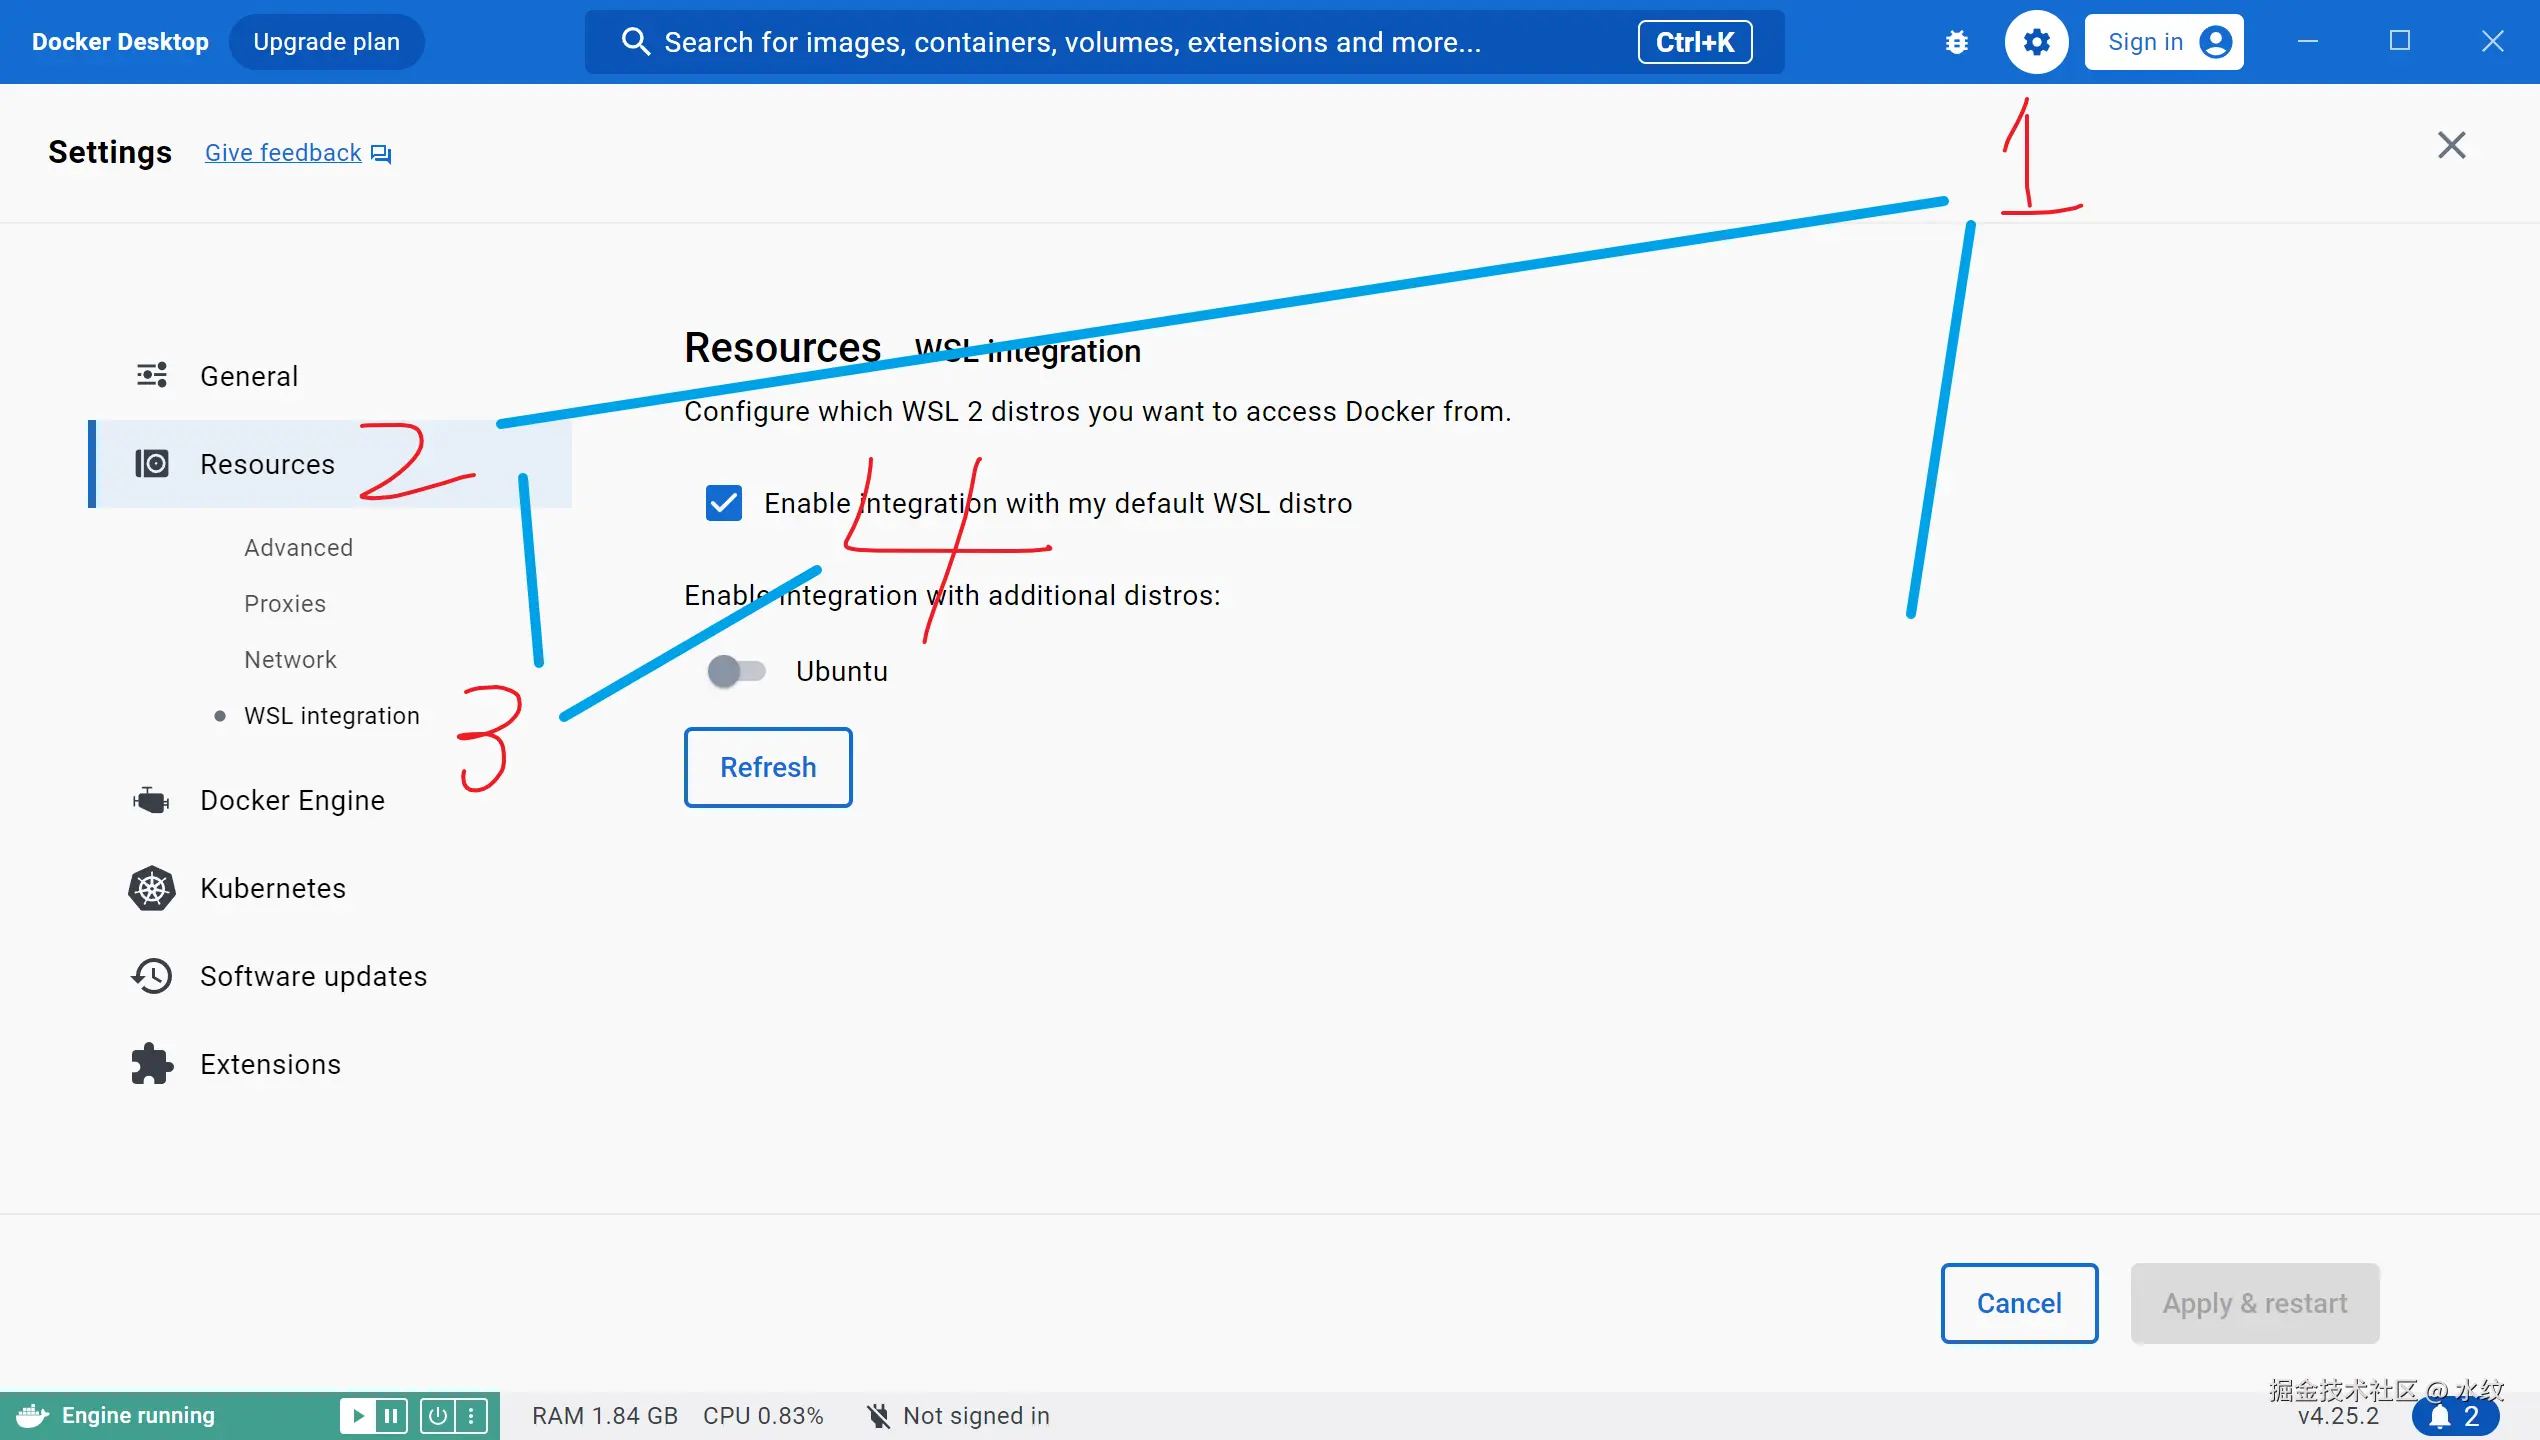Close the Settings panel
The width and height of the screenshot is (2540, 1440).
[x=2452, y=146]
